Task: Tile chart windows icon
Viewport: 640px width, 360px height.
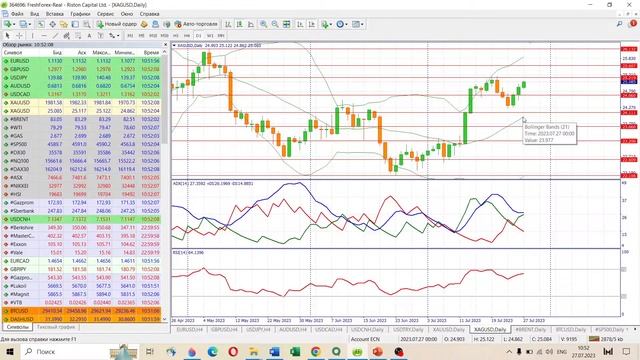Action: point(287,24)
